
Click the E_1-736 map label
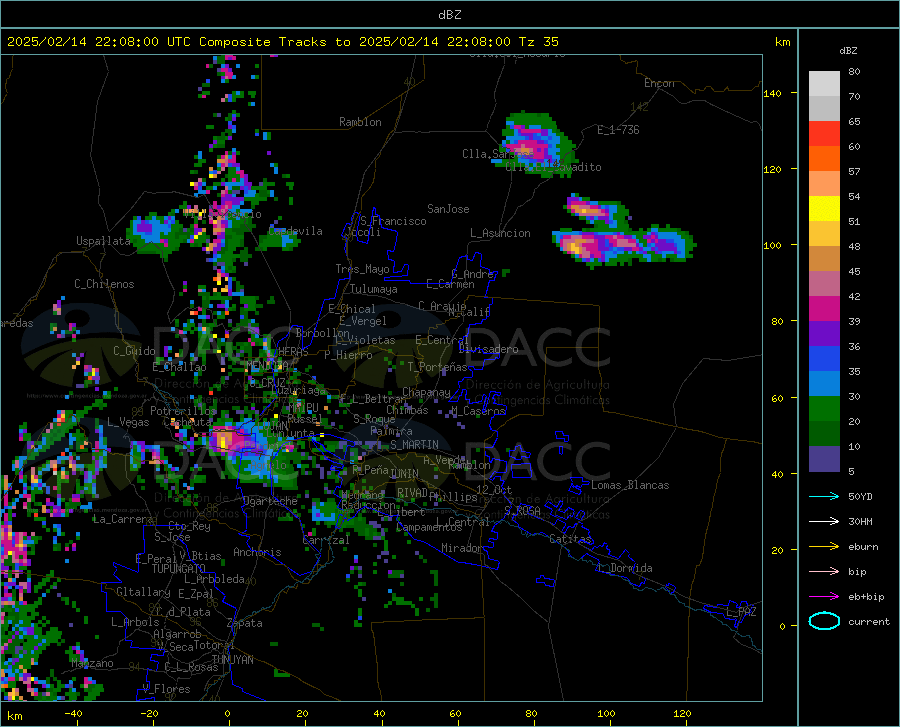(x=618, y=130)
